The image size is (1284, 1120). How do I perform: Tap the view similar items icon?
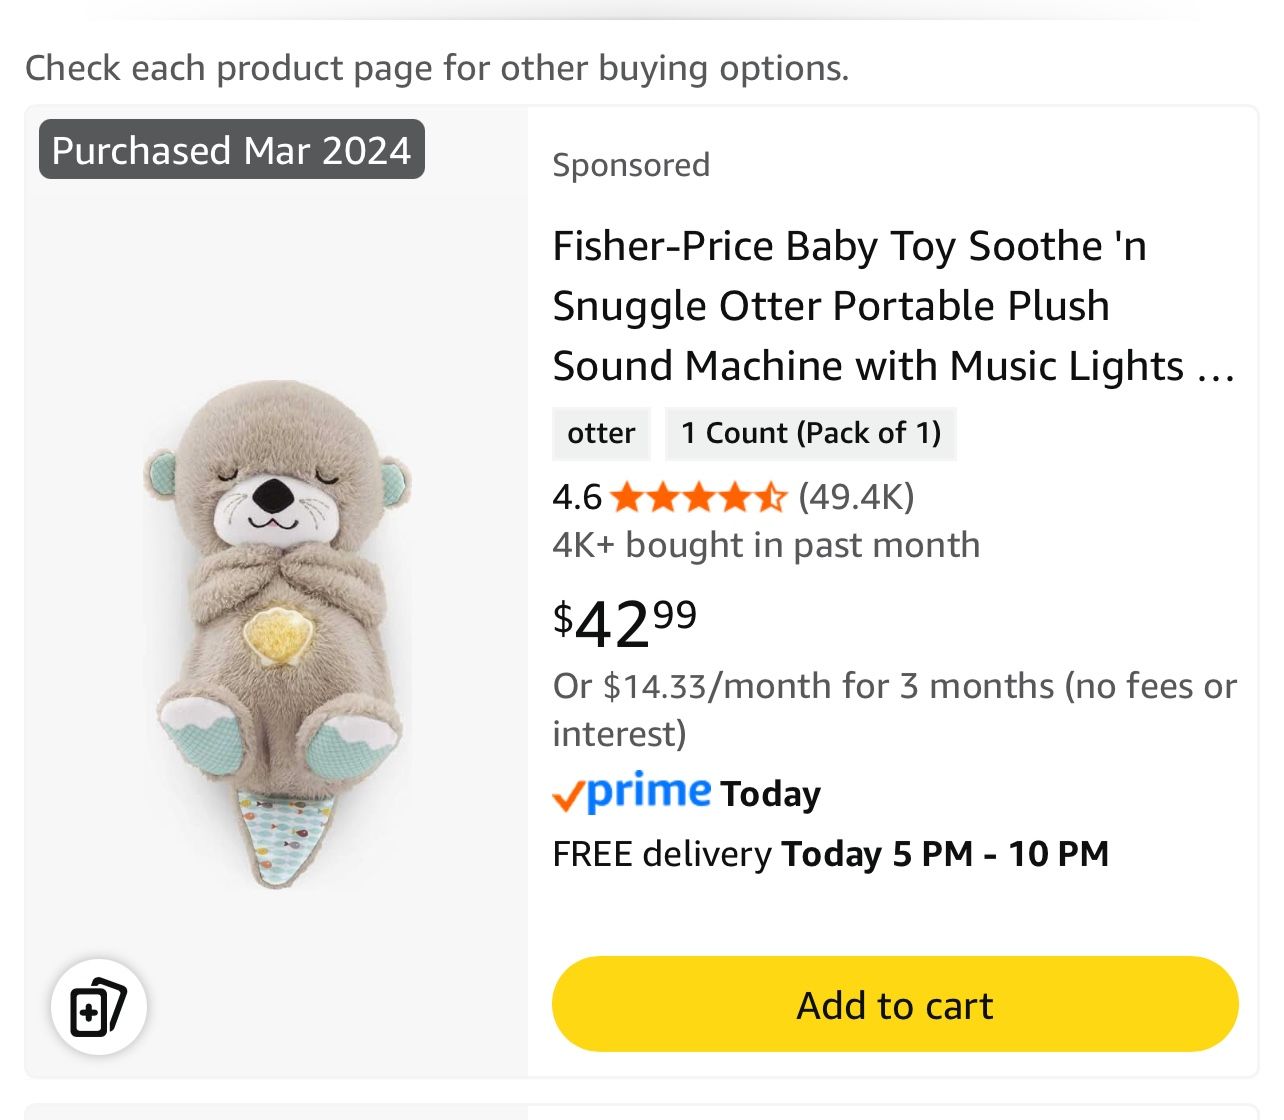click(x=98, y=1007)
